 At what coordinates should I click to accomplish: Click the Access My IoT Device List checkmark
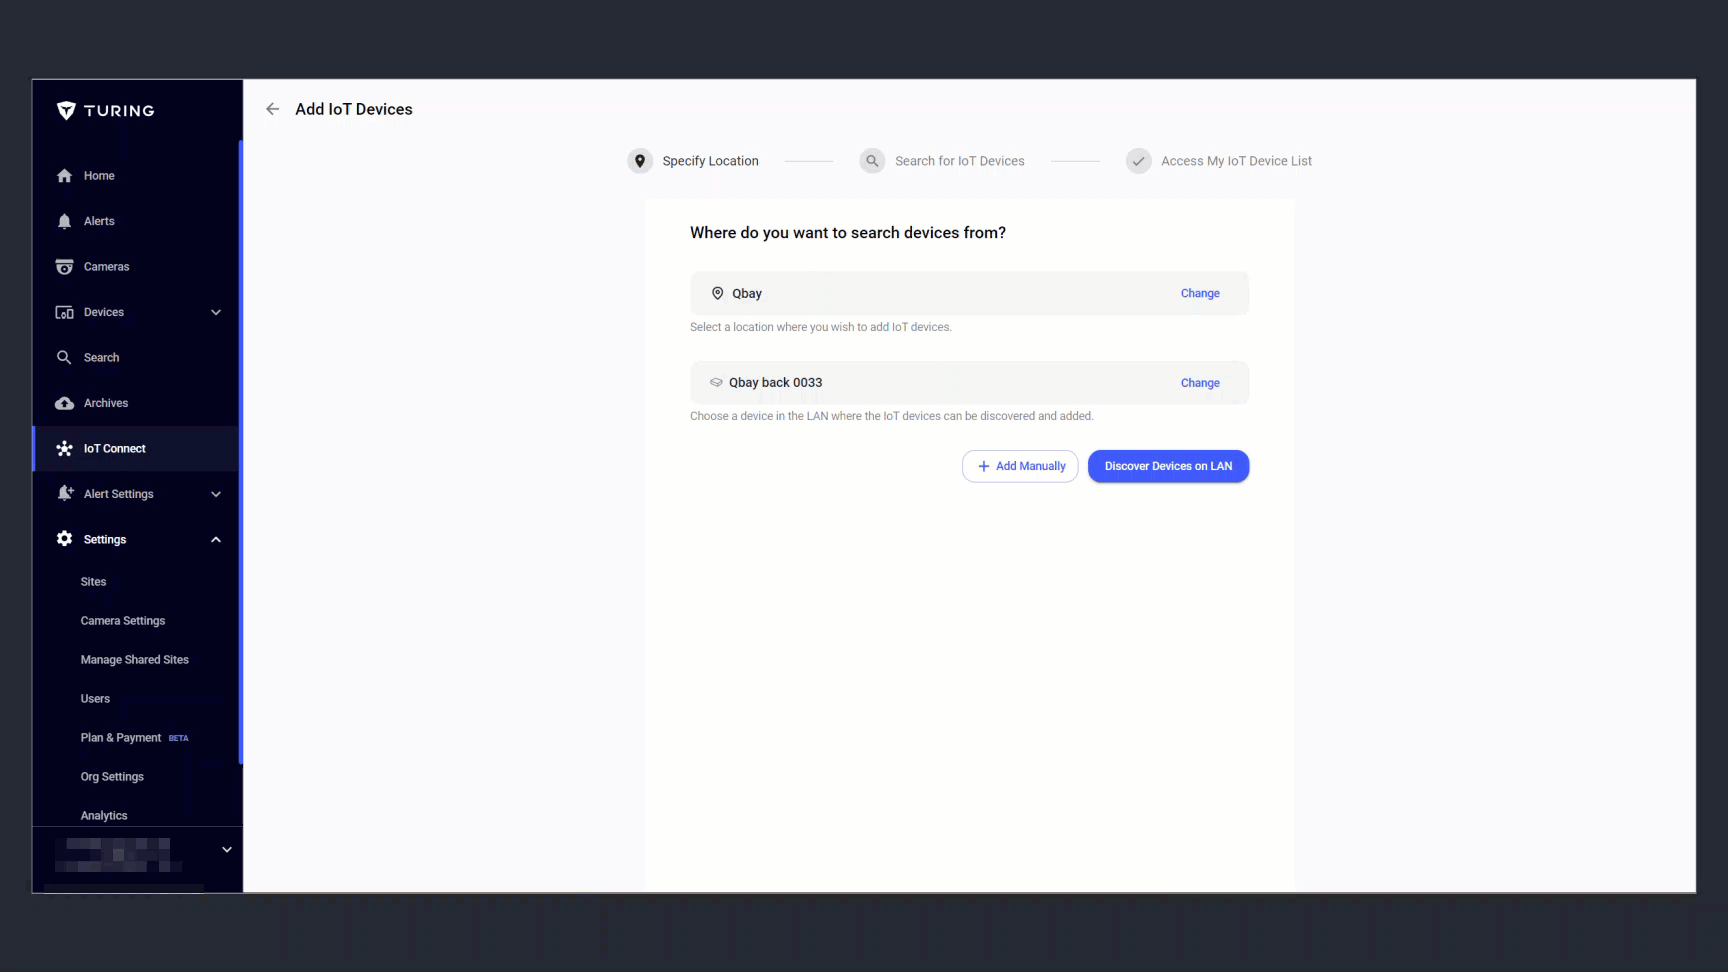click(x=1138, y=161)
